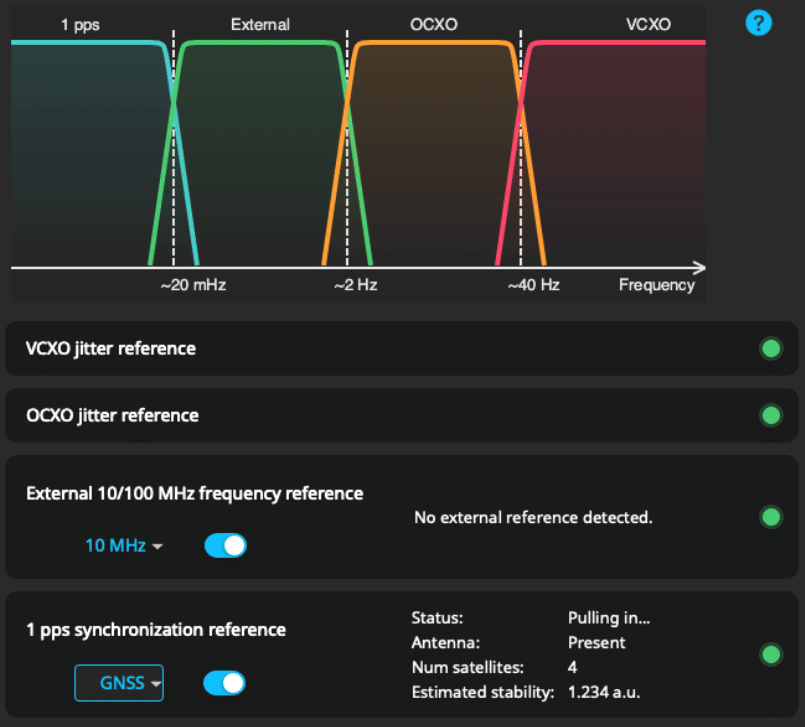Click the blue help question mark icon
Screen dimensions: 805x727
(x=759, y=23)
